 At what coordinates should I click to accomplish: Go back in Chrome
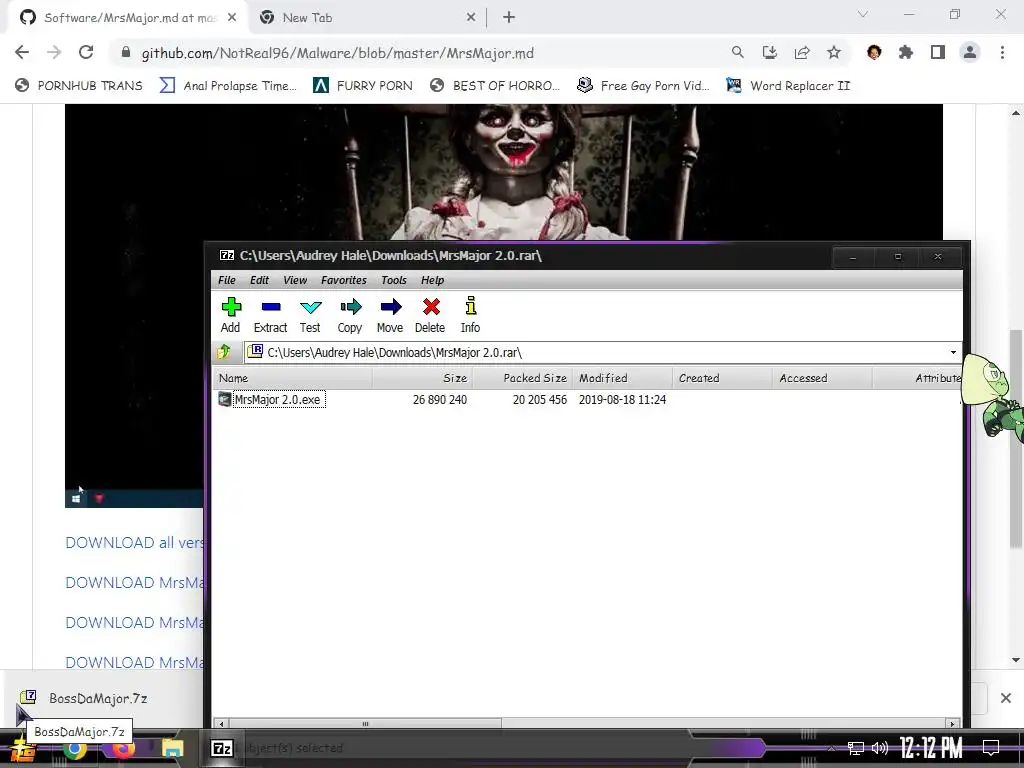22,53
